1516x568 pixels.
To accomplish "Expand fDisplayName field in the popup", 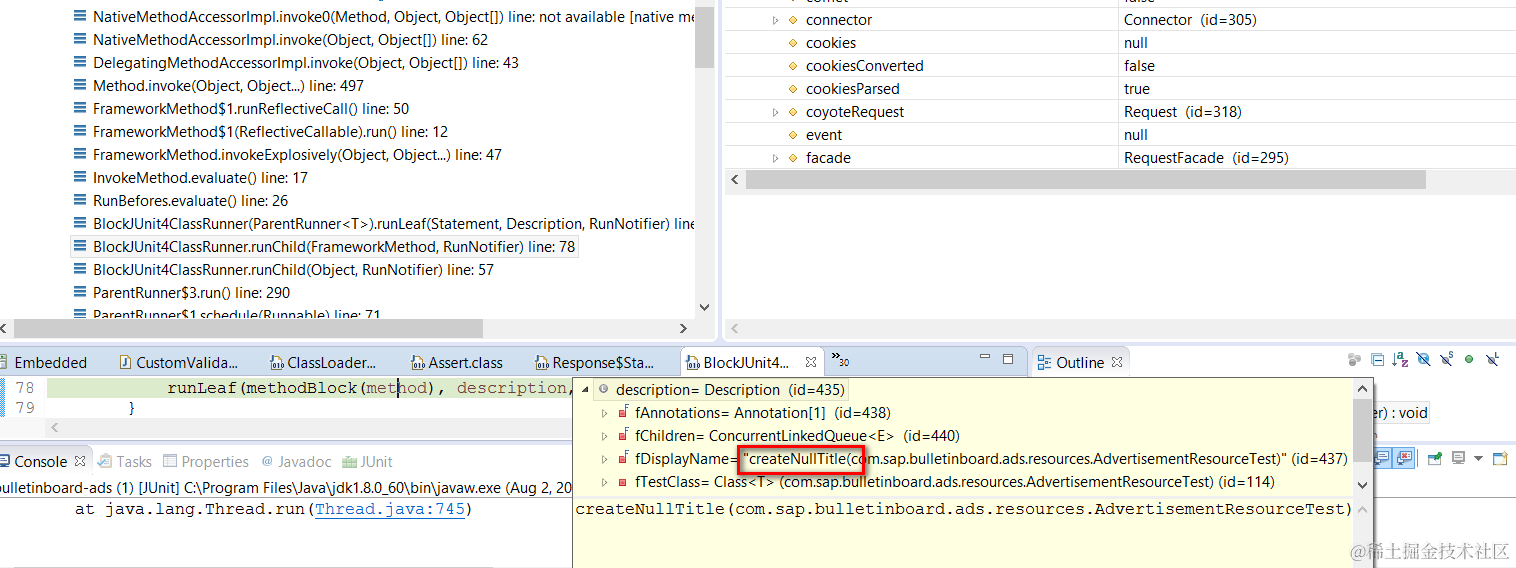I will 604,459.
